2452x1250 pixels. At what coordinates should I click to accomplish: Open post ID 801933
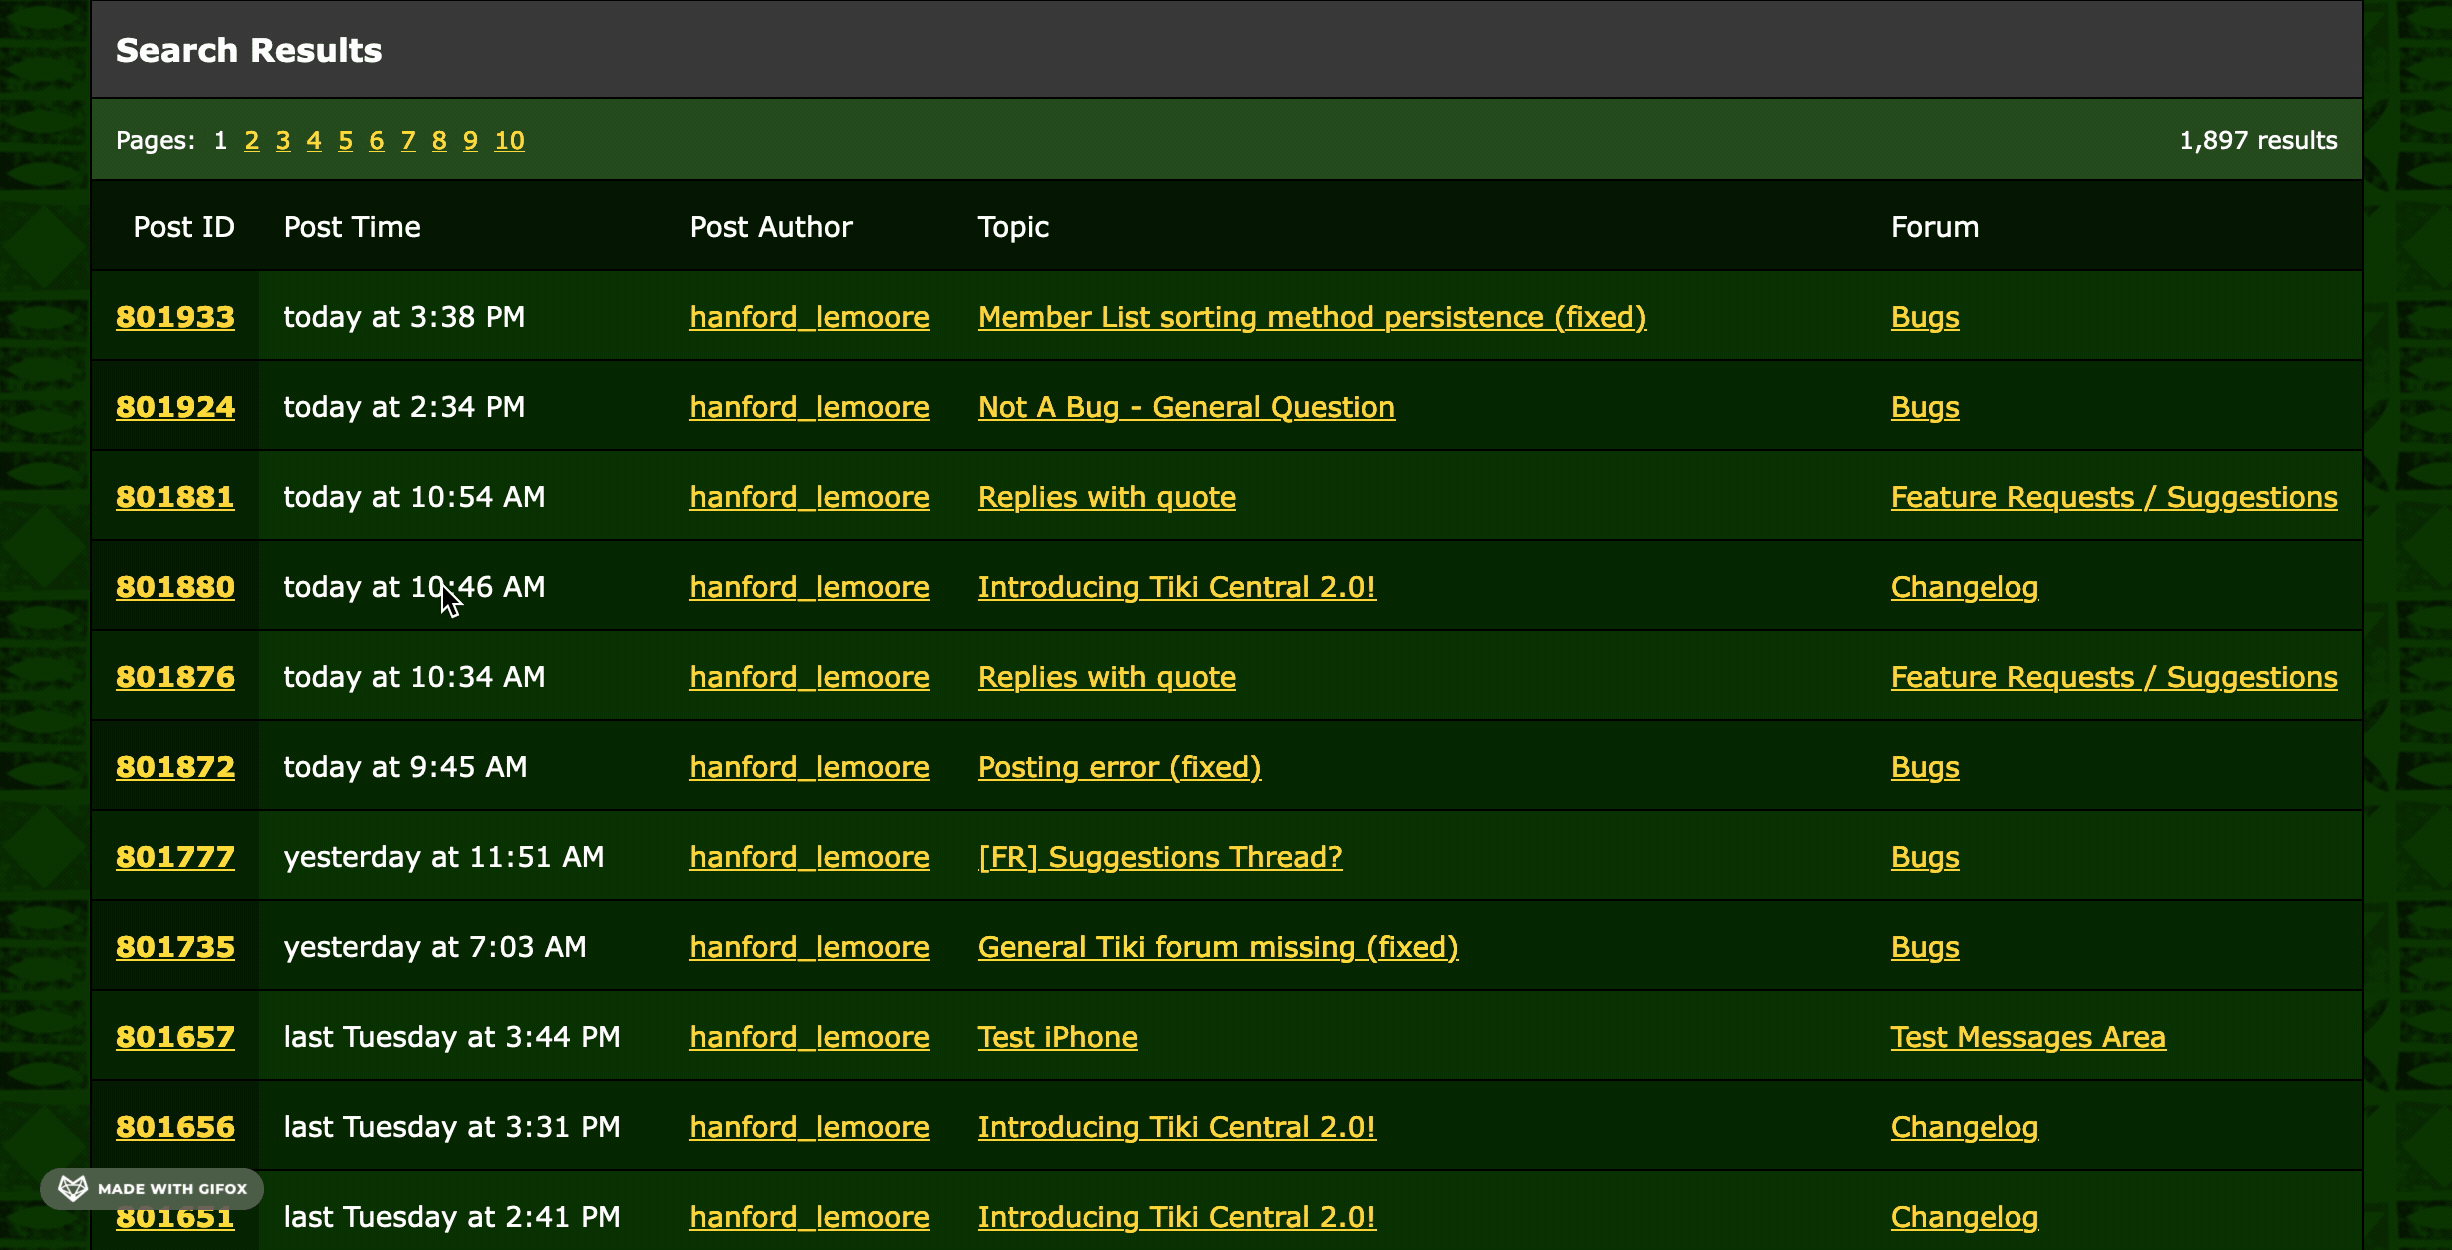[175, 317]
